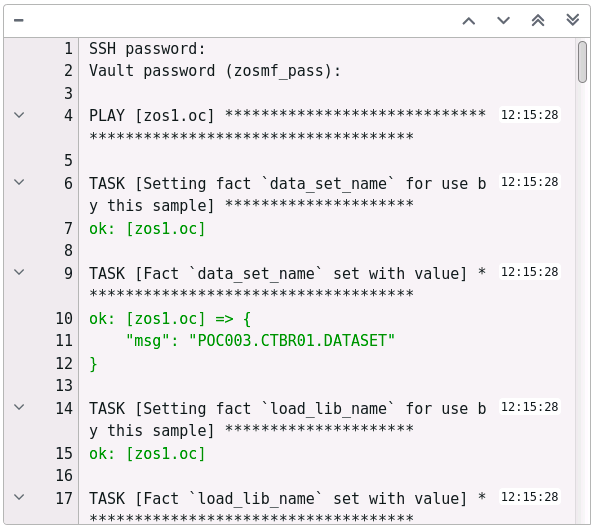Click the 12:15:28 timestamp on line 17
This screenshot has height=528, width=597.
click(x=530, y=497)
